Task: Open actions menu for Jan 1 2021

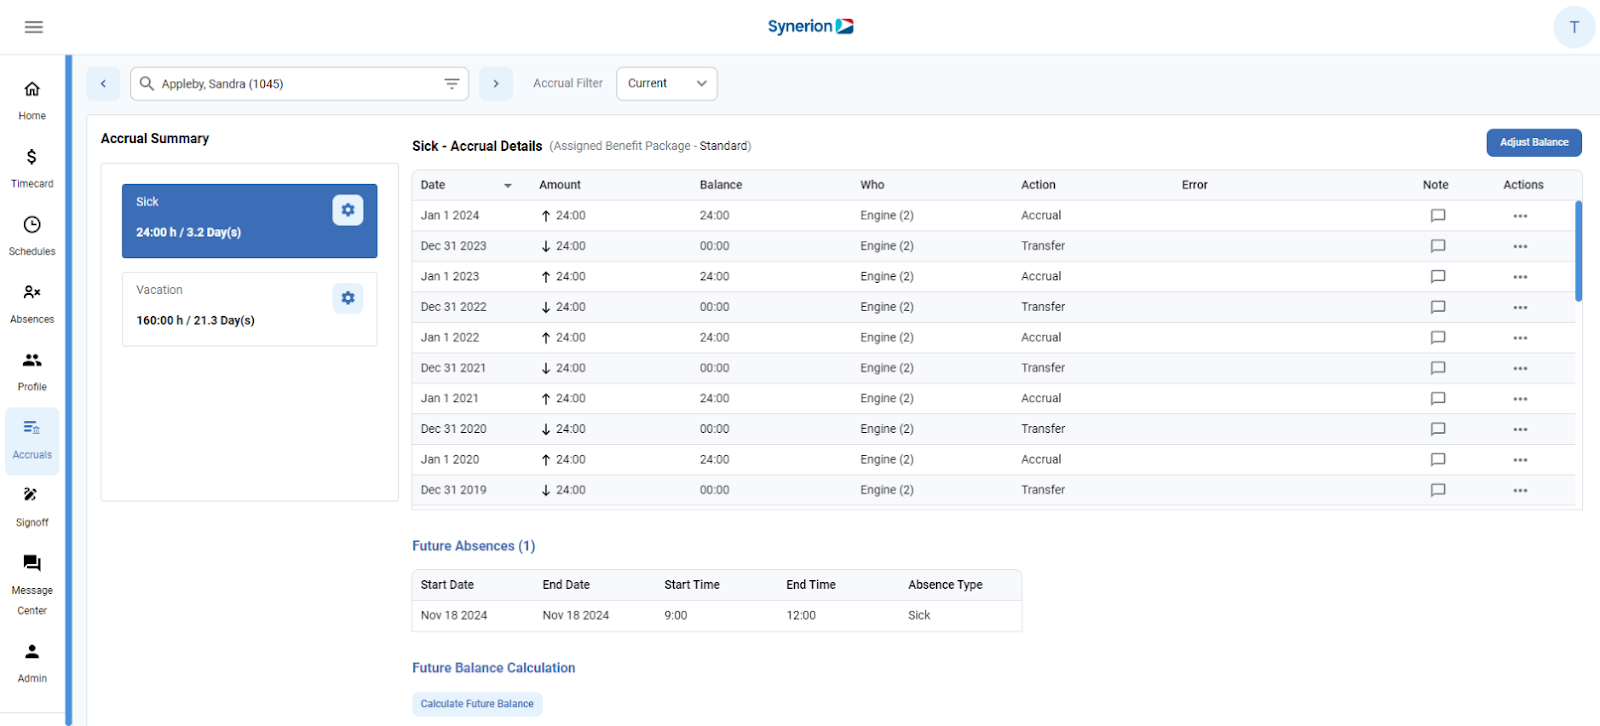Action: coord(1520,399)
